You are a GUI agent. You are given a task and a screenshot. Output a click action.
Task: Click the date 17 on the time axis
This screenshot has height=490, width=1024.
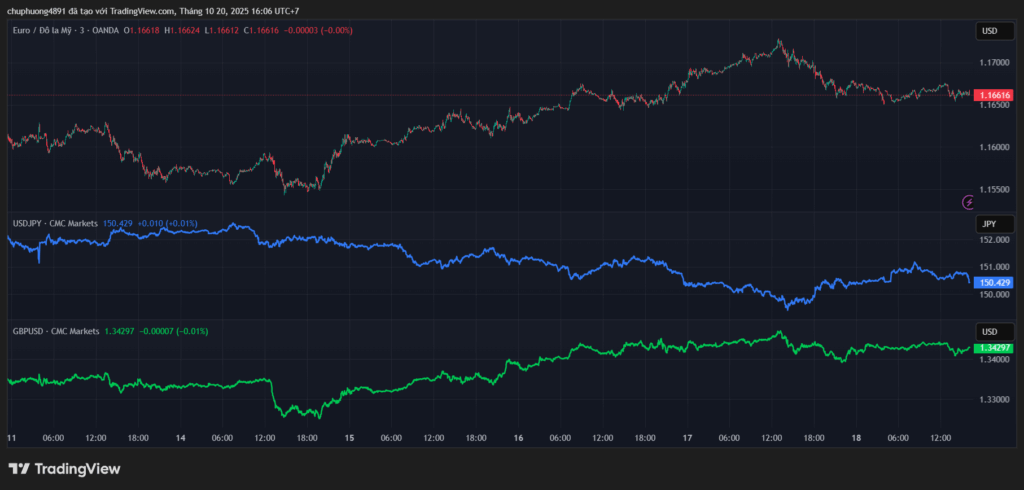[687, 438]
